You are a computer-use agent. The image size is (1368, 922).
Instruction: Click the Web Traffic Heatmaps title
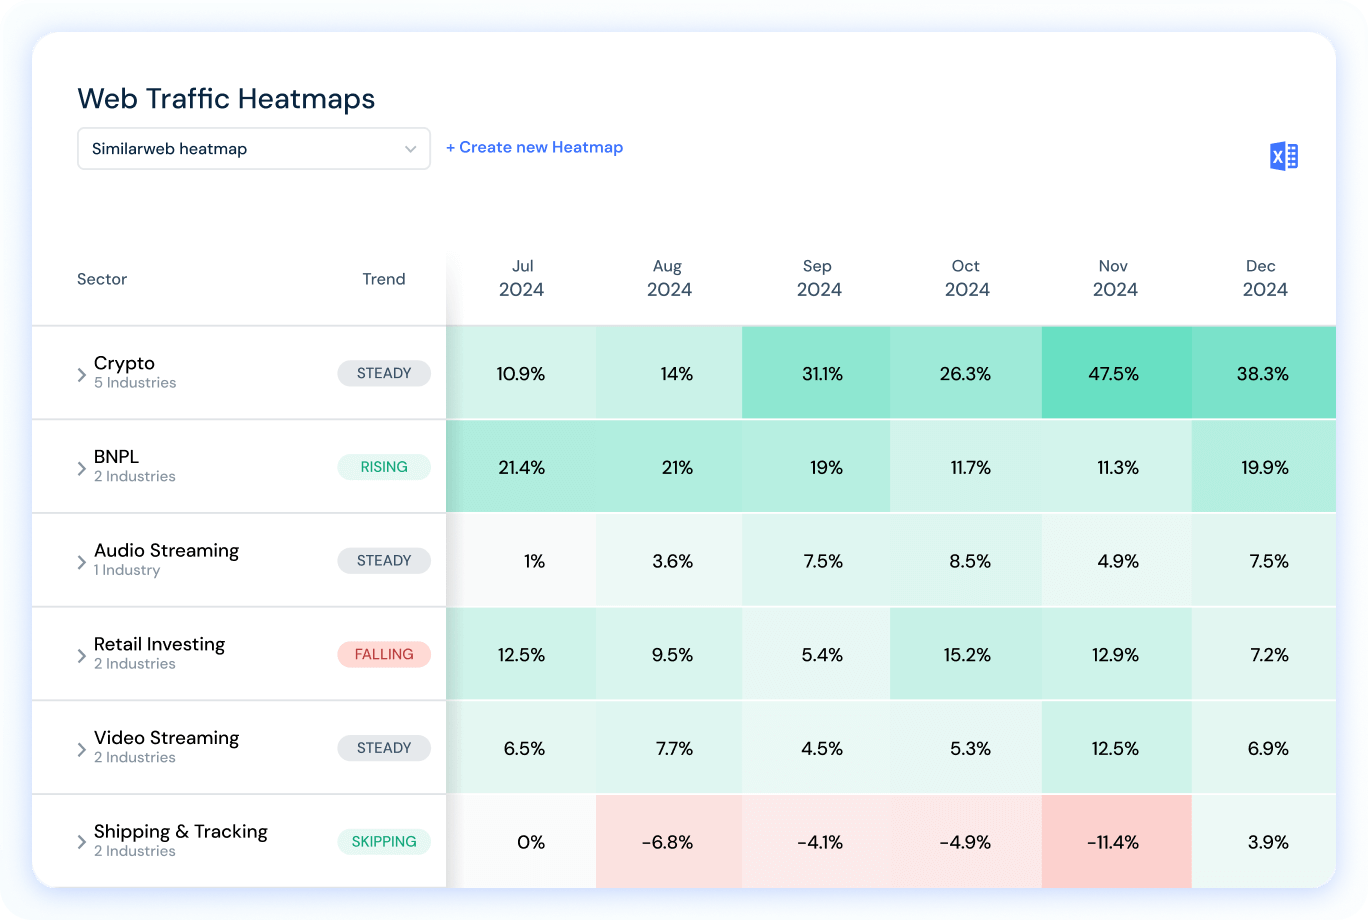pyautogui.click(x=225, y=98)
